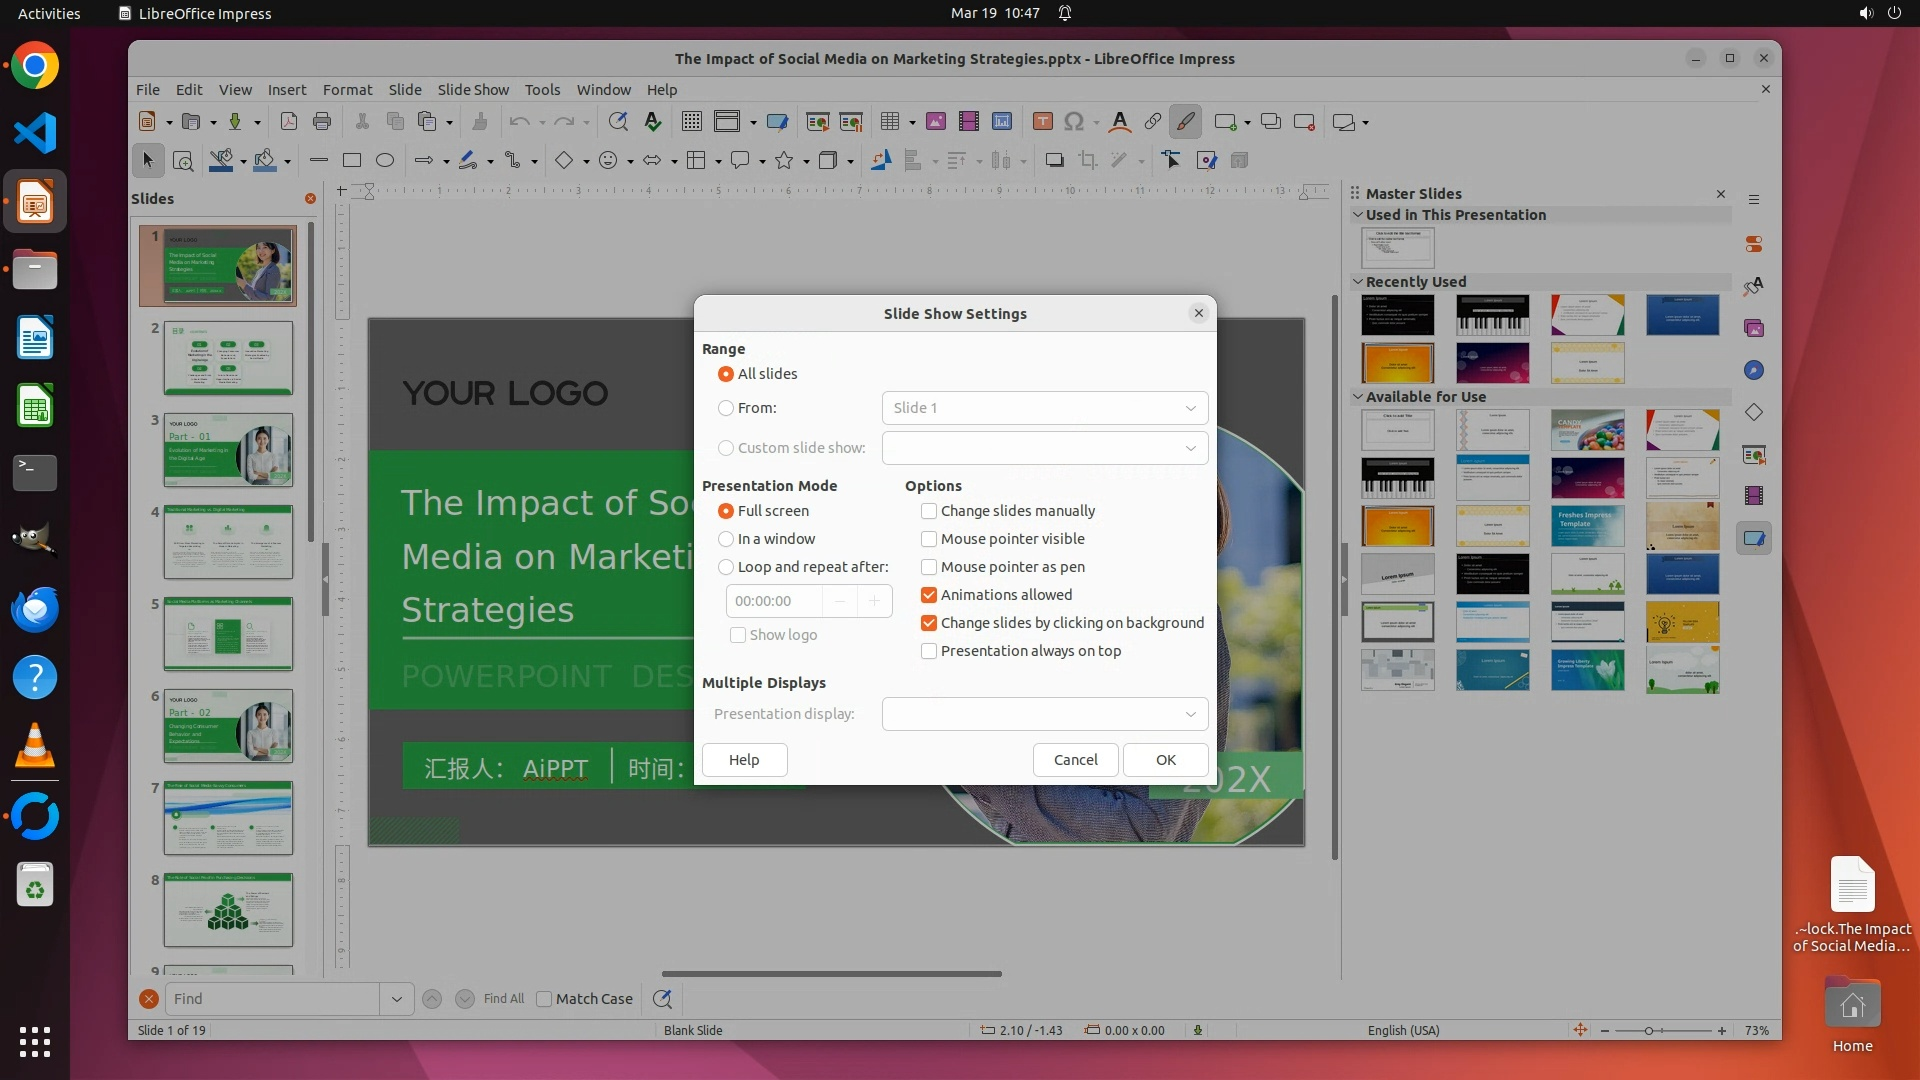Click the Export as PDF icon

tap(288, 121)
